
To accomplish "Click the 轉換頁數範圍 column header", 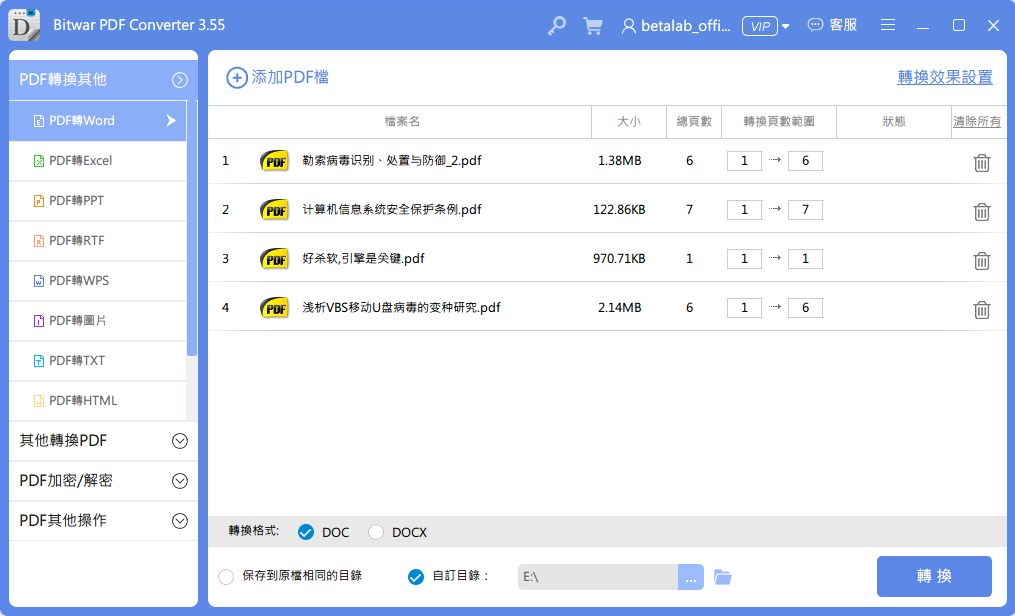I will (x=779, y=122).
